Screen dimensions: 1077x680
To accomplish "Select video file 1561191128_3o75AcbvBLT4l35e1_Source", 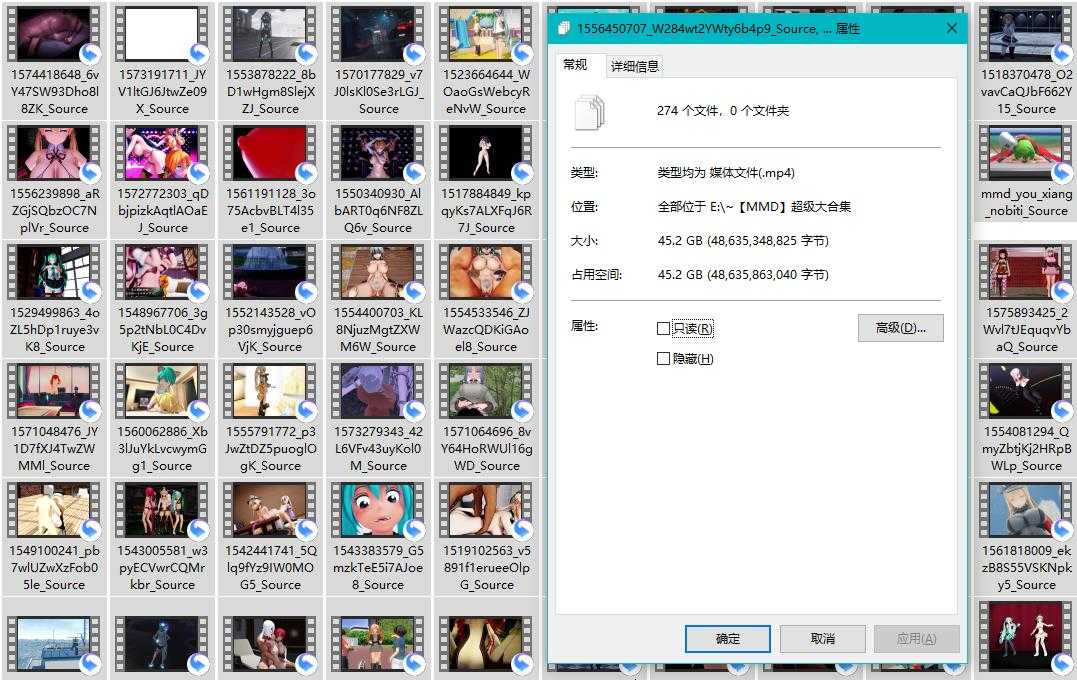I will (x=270, y=181).
